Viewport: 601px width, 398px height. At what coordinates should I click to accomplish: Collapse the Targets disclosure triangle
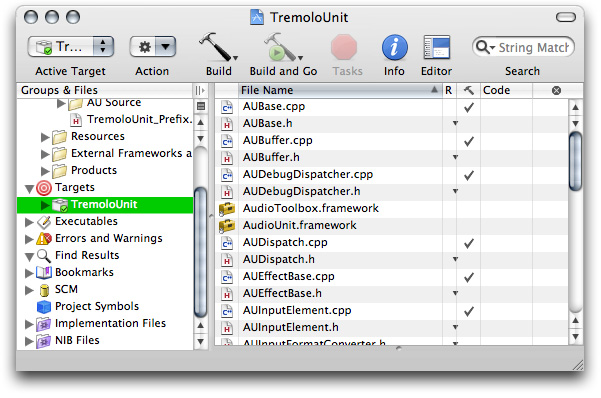(x=29, y=188)
